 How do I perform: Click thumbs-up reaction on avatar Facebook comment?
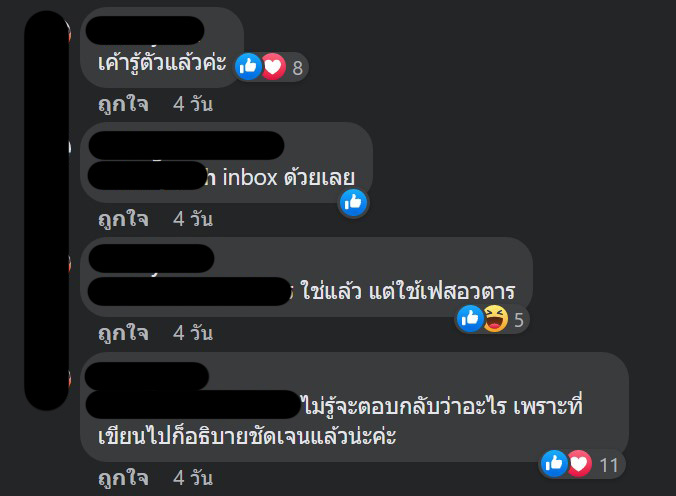(x=470, y=319)
